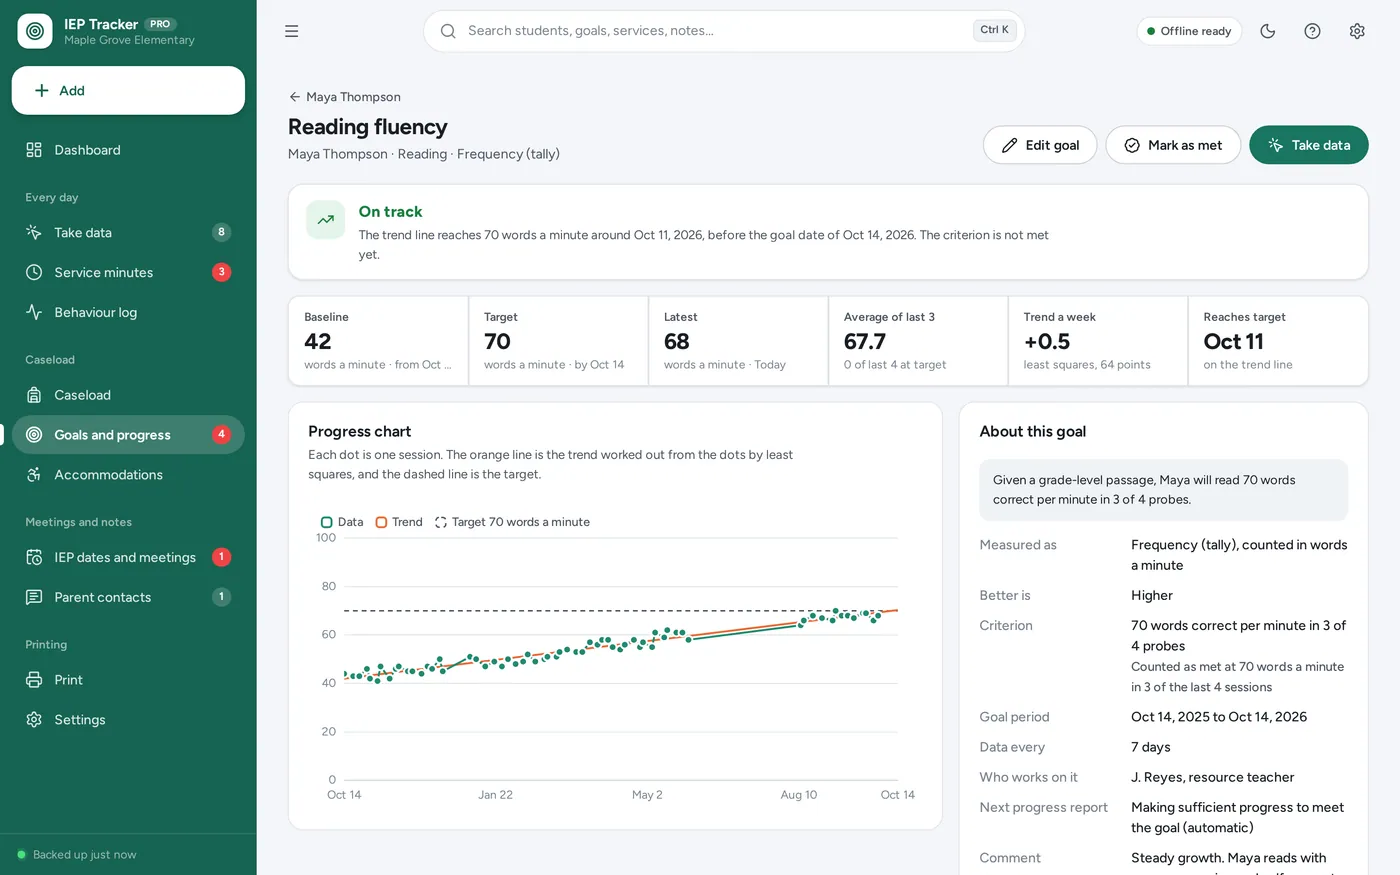The image size is (1400, 875).
Task: Go to Caseload in the sidebar
Action: coord(128,395)
